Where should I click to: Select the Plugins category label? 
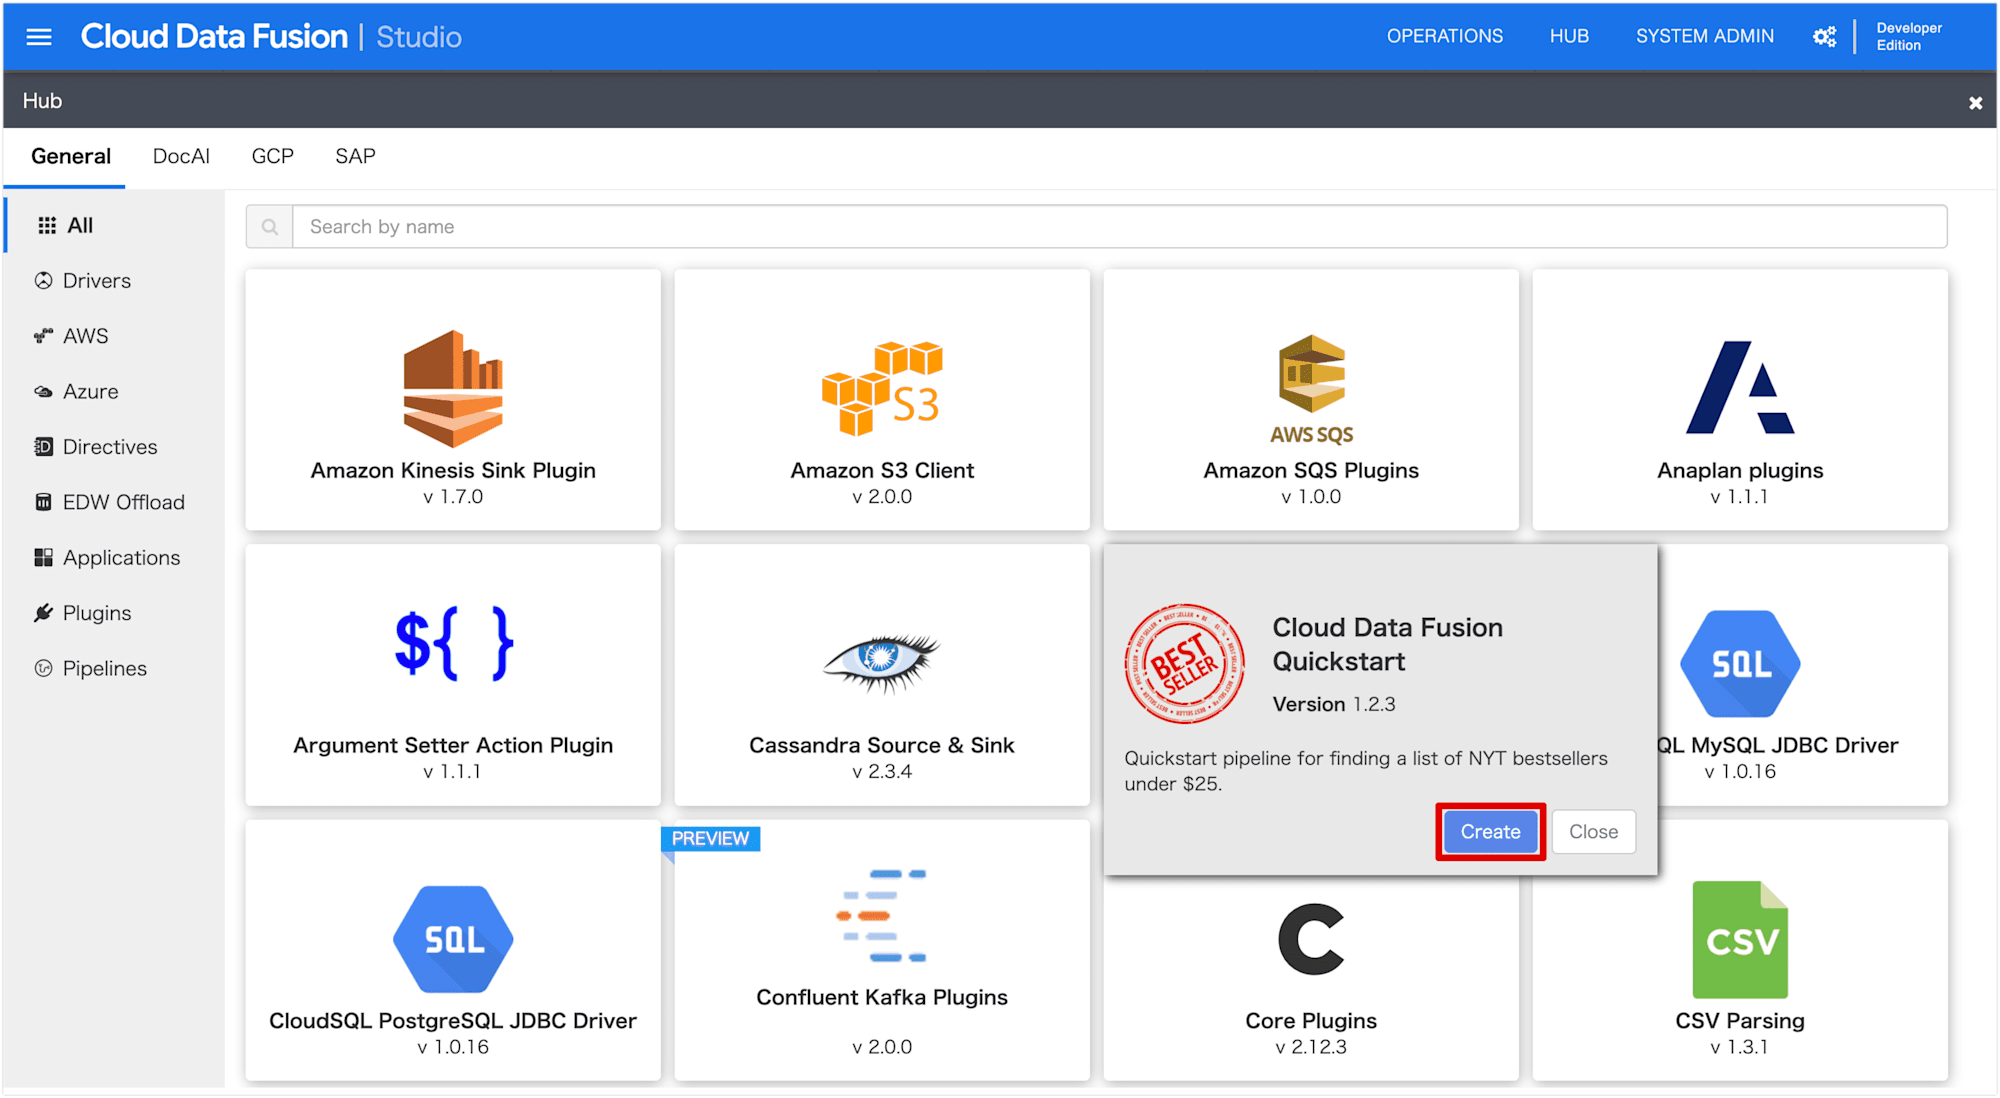coord(97,613)
